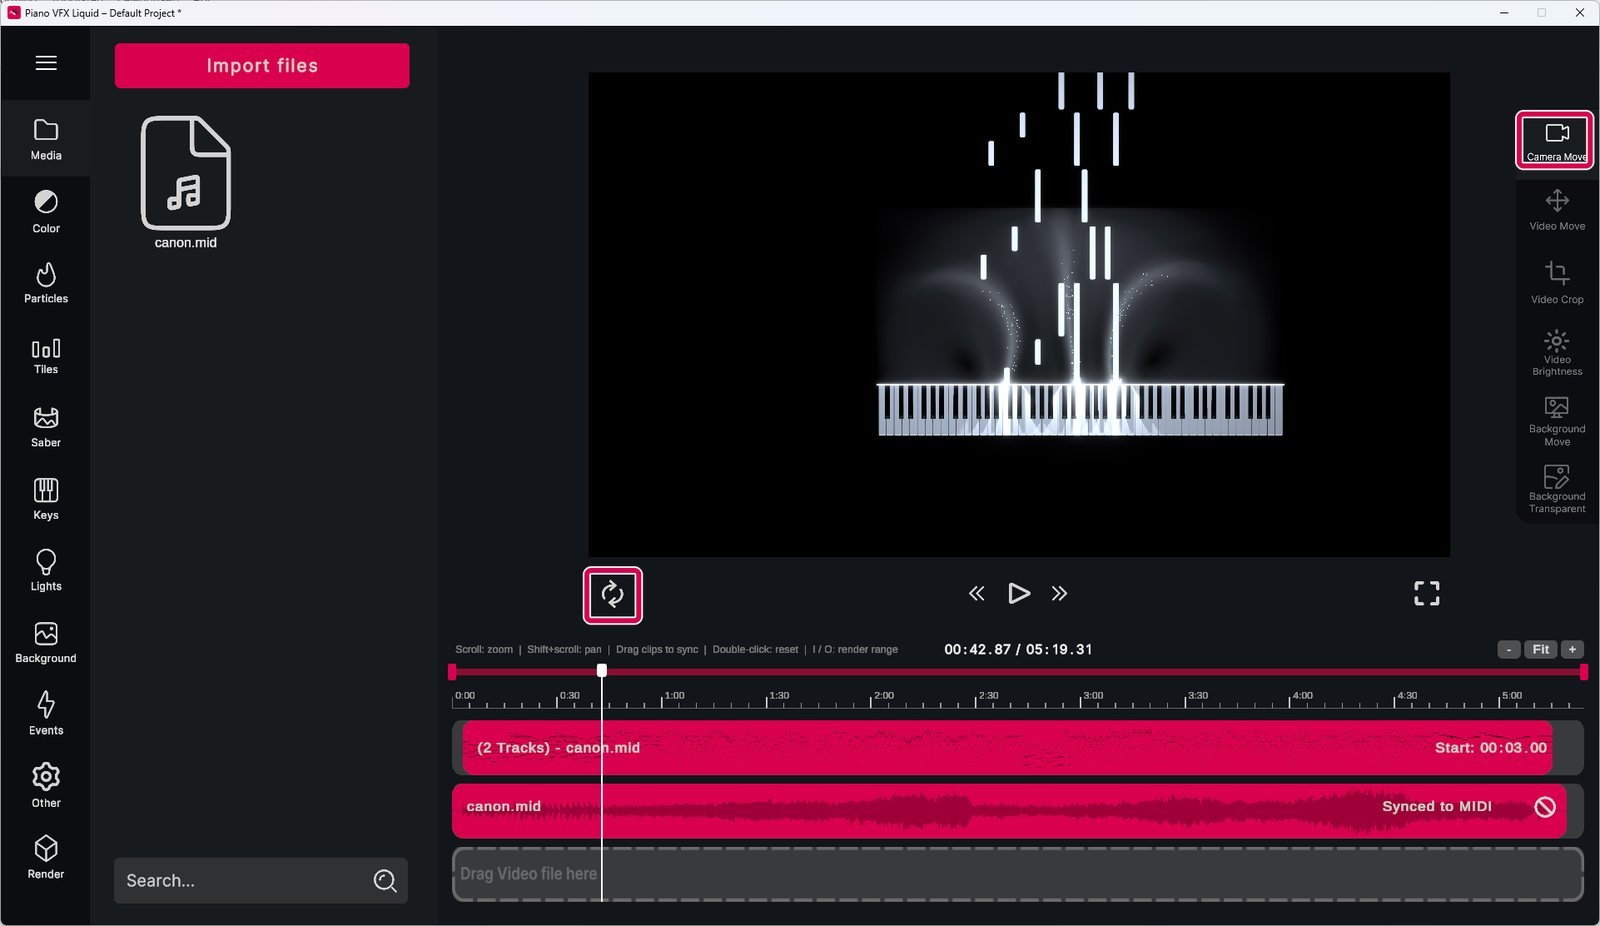This screenshot has height=926, width=1600.
Task: Select the (2 Tracks) canon.mid clip
Action: [x=1007, y=748]
